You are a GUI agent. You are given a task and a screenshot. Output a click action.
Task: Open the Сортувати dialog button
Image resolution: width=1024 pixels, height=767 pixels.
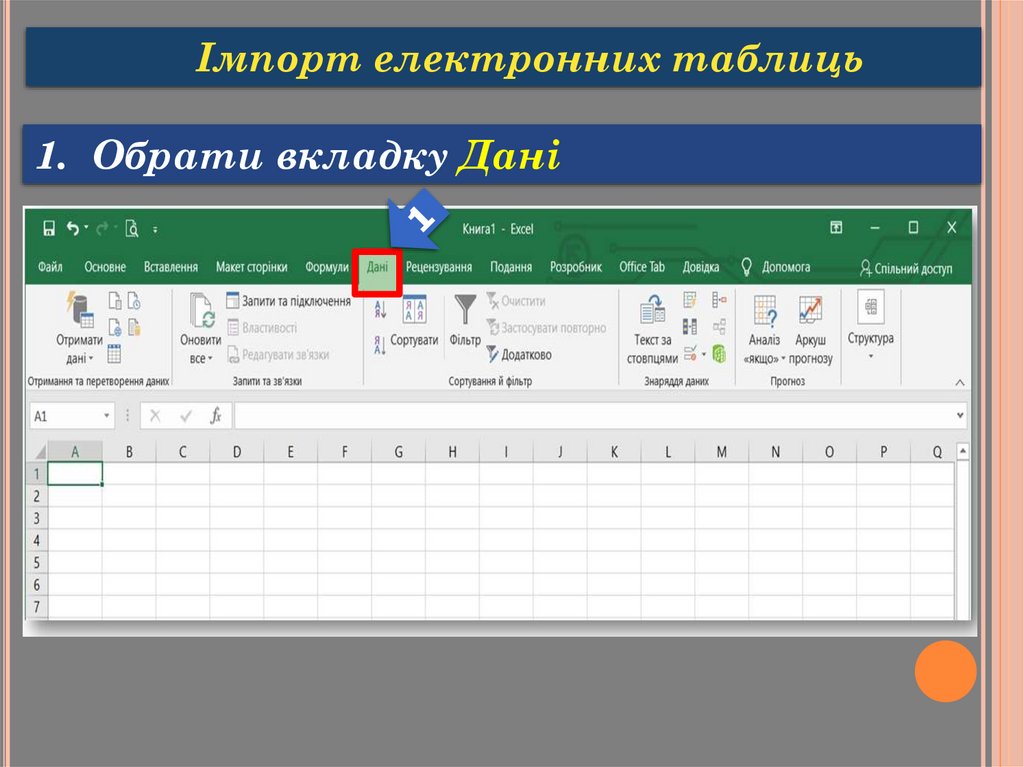[x=415, y=321]
